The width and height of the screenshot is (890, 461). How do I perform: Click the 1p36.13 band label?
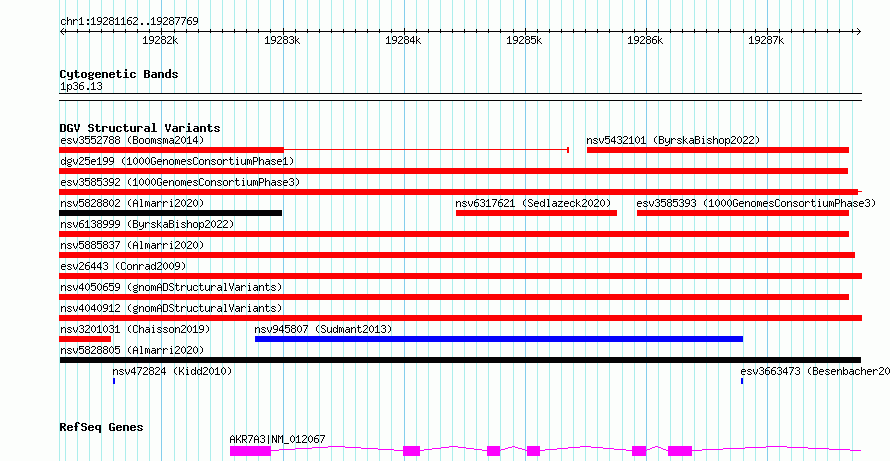tap(81, 87)
